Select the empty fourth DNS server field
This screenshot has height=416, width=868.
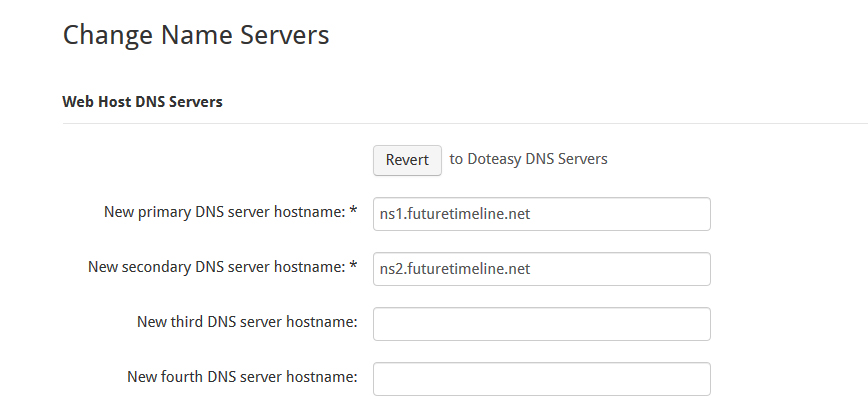pyautogui.click(x=542, y=379)
